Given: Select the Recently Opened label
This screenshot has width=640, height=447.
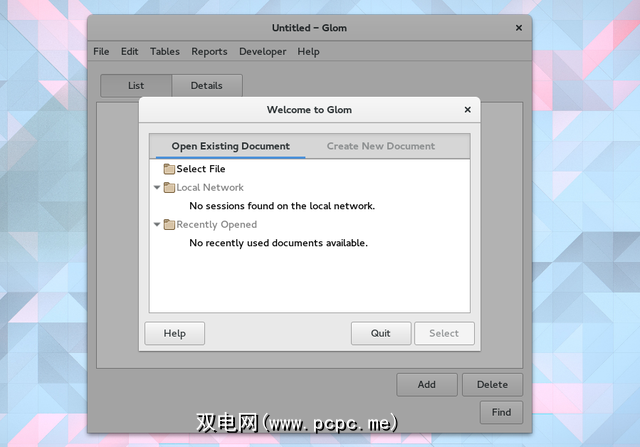Looking at the screenshot, I should click(217, 225).
